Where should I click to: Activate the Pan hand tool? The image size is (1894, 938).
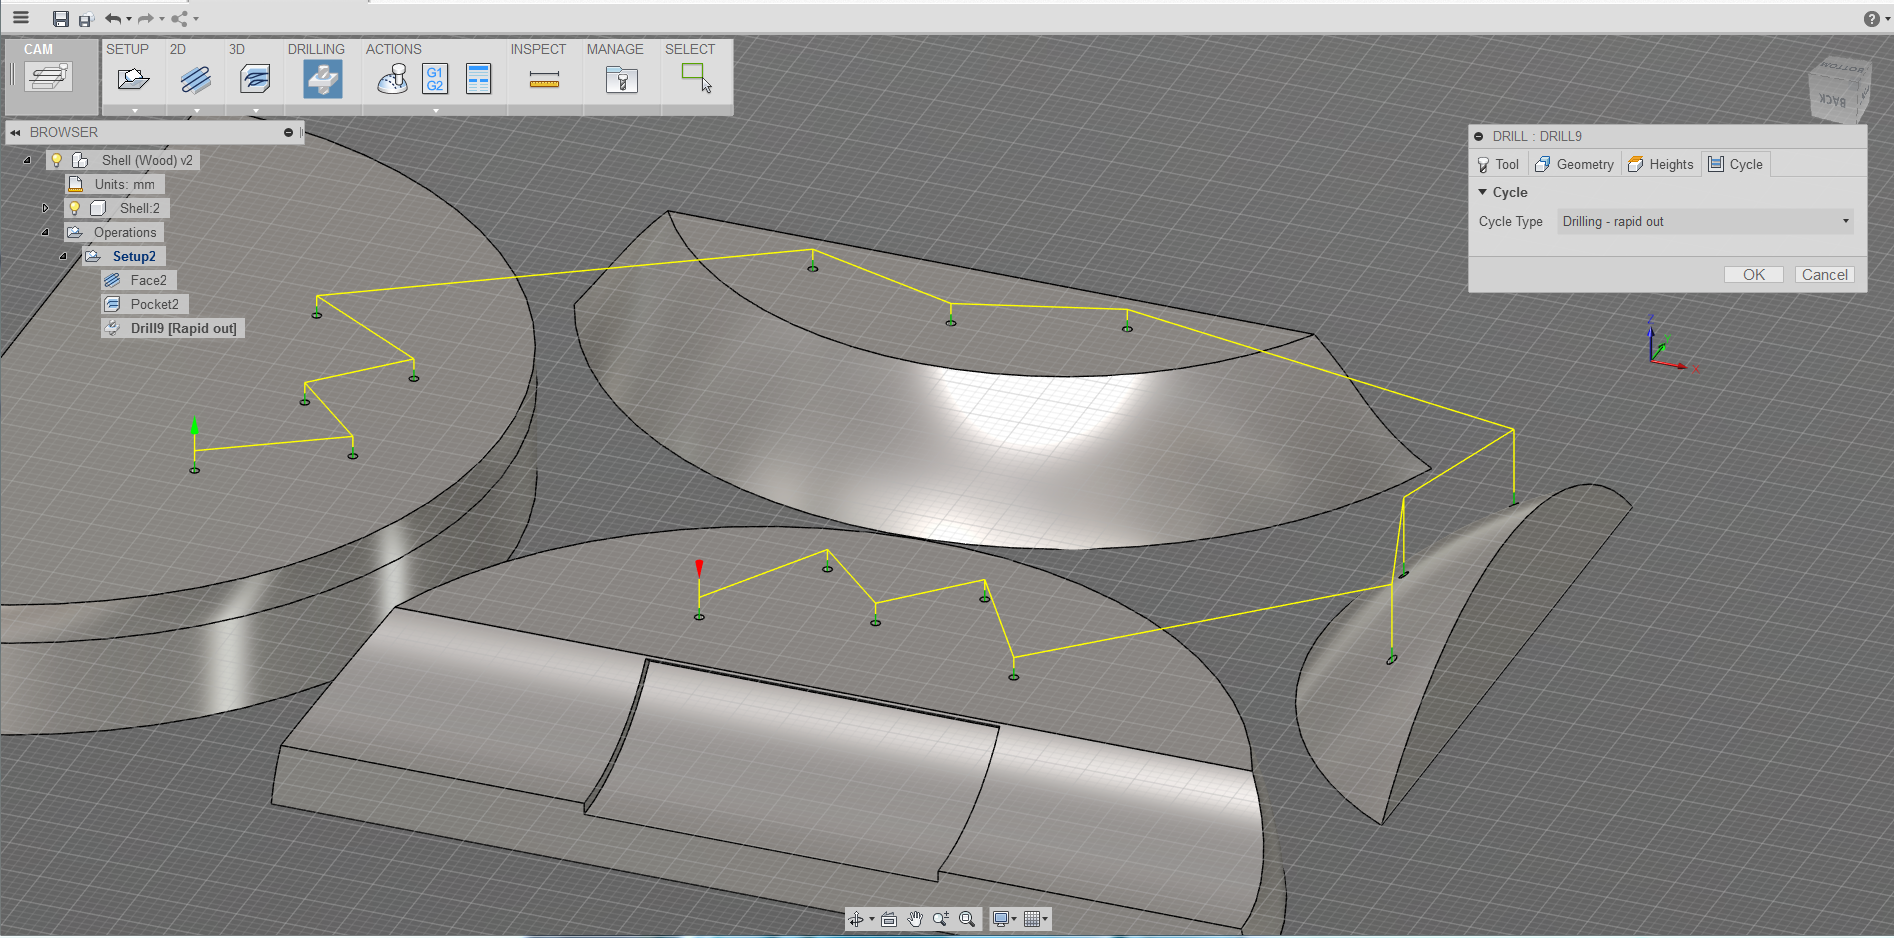[x=915, y=919]
